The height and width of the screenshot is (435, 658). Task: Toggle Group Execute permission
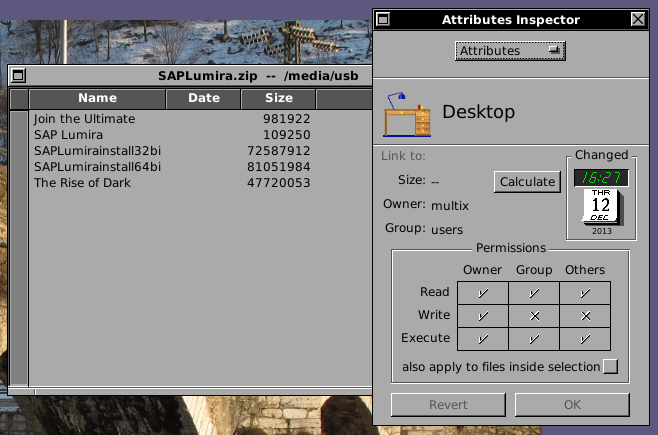[534, 339]
